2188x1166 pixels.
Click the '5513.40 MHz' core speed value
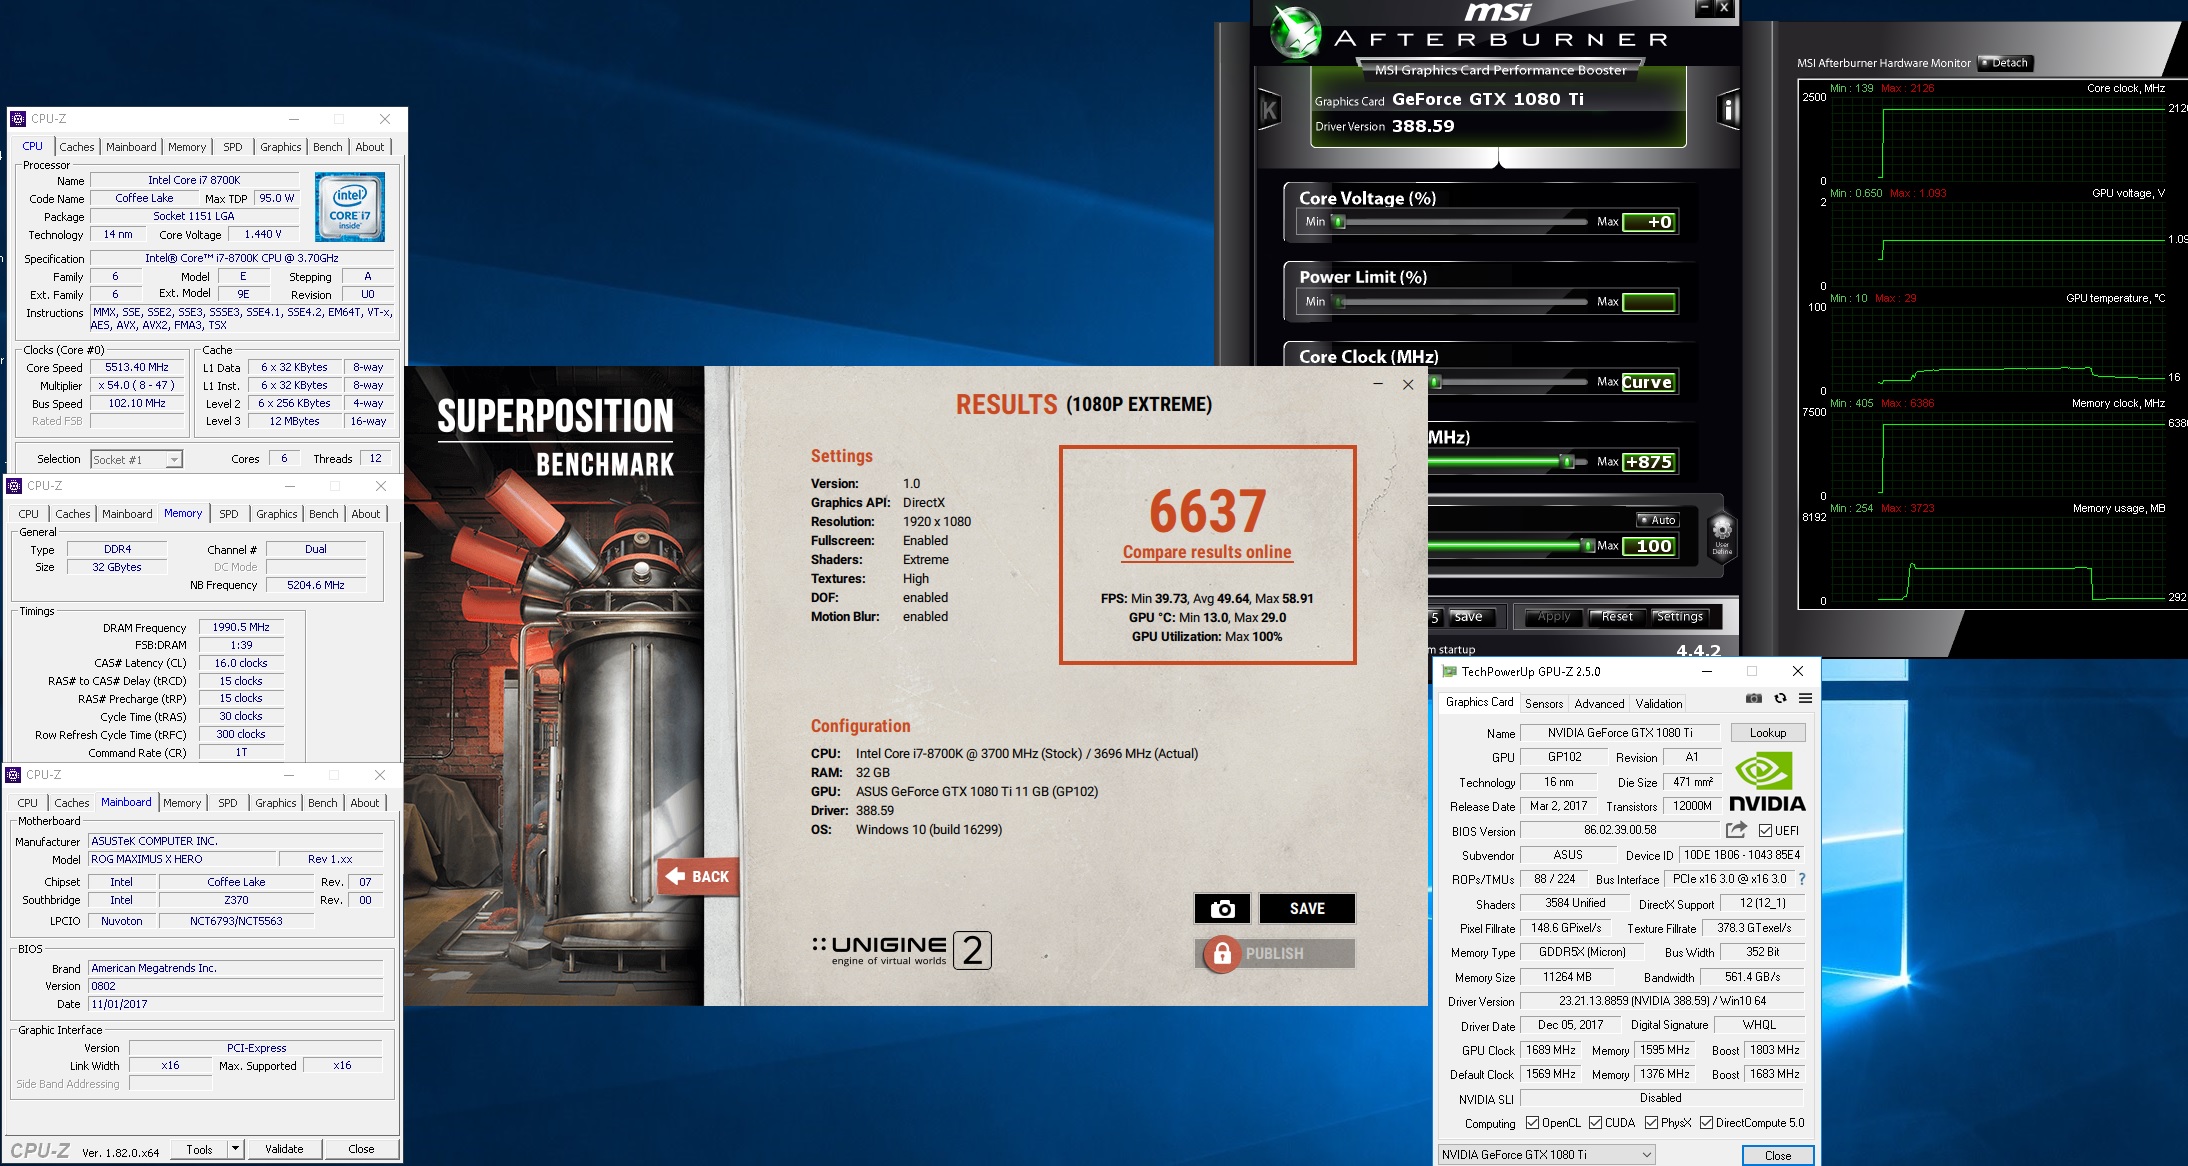tap(137, 367)
